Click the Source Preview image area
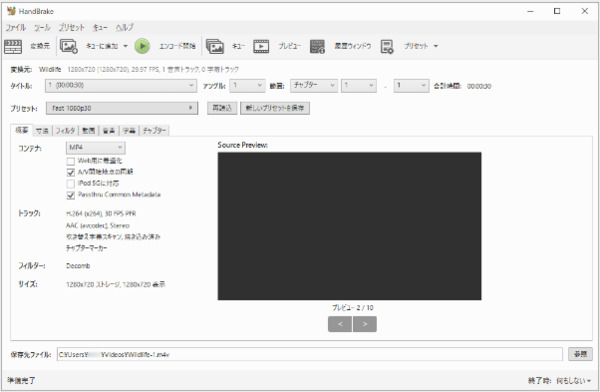Screen dimensions: 600x392 (349, 226)
